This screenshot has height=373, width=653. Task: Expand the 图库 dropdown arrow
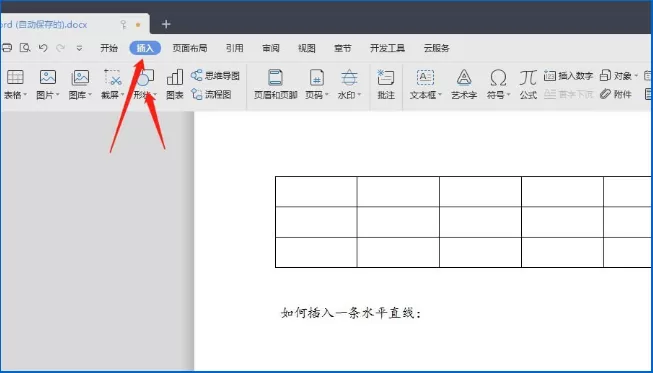click(90, 95)
